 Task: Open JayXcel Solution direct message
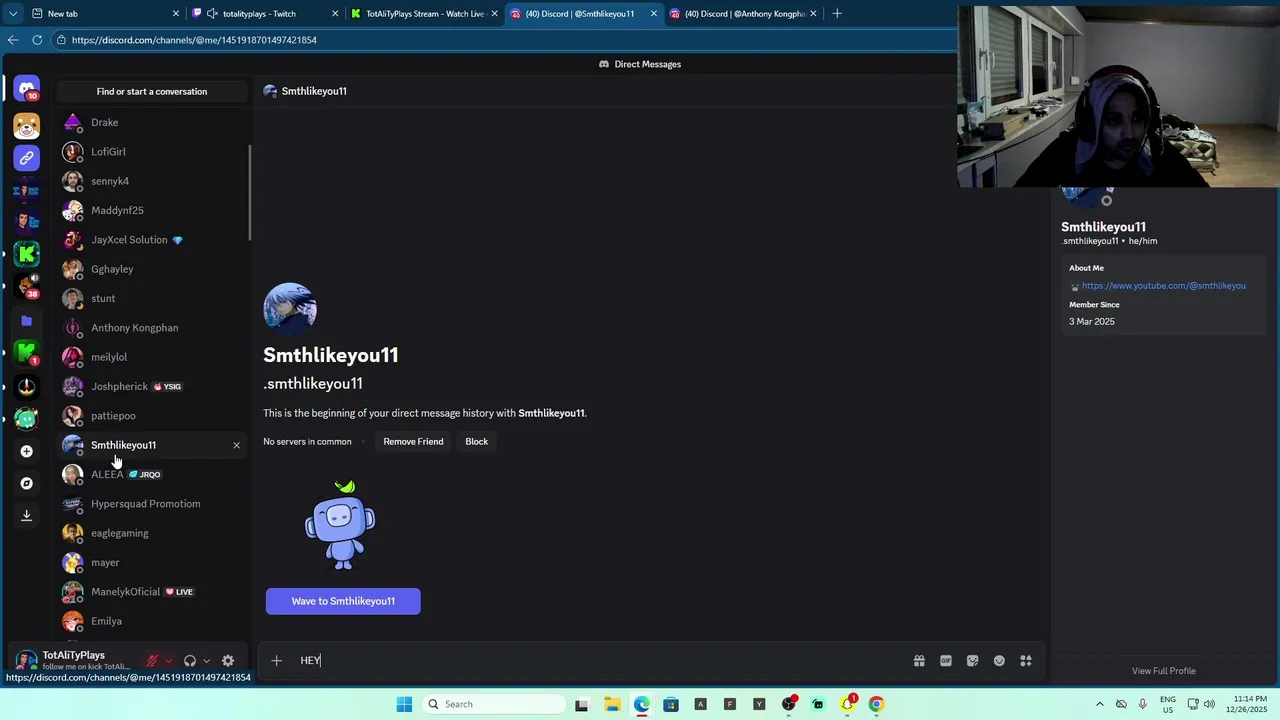pos(152,240)
